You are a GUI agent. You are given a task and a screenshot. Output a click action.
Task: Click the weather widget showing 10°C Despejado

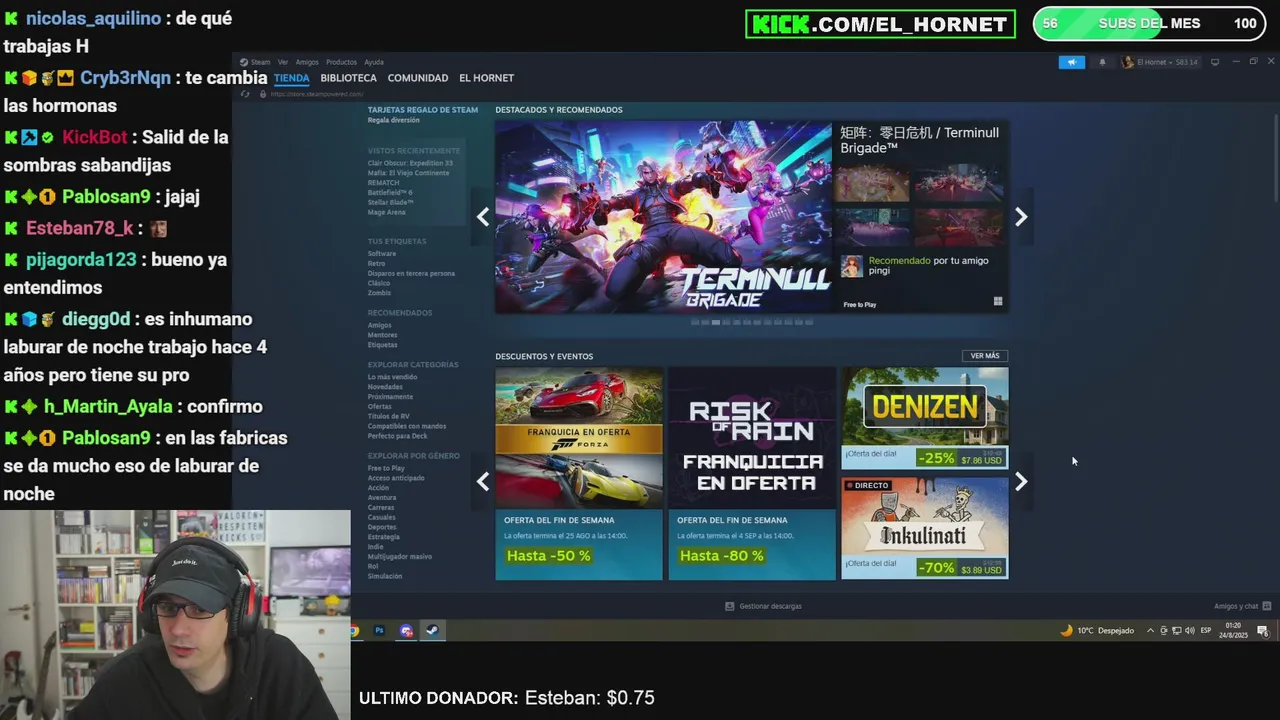coord(1097,631)
